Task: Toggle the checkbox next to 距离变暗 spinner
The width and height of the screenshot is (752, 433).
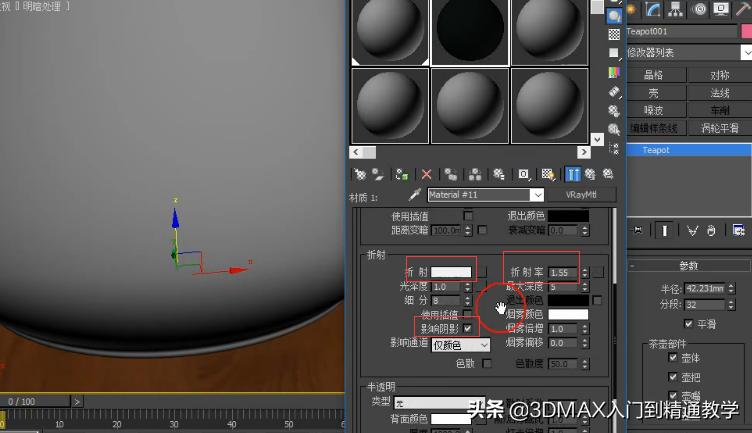Action: pos(482,230)
